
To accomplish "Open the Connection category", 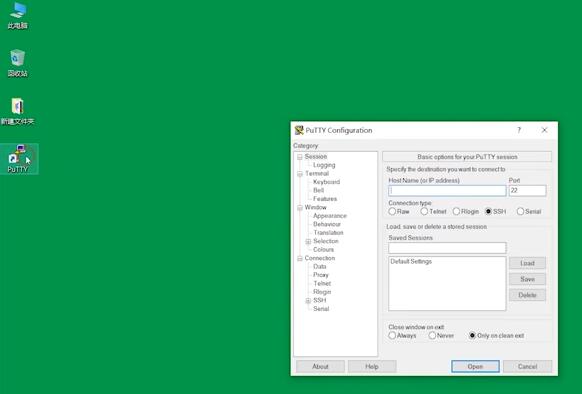I will (320, 258).
